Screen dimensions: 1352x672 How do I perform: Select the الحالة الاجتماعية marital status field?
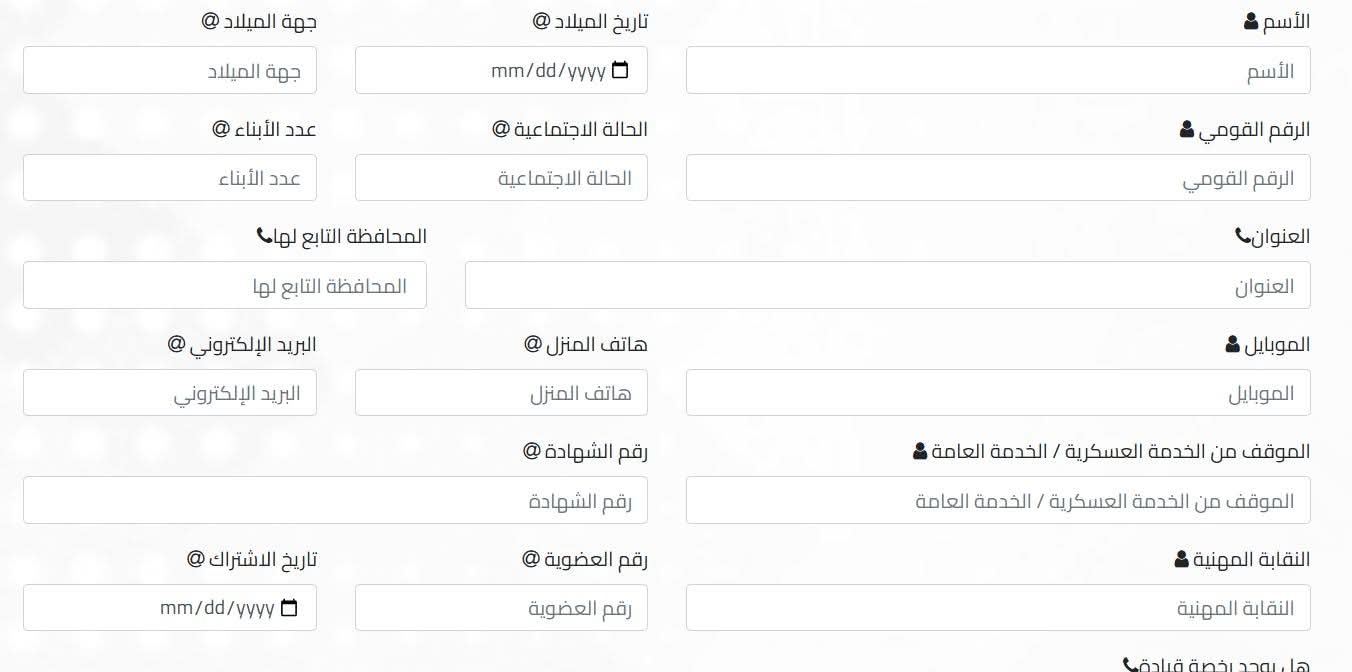[x=501, y=177]
